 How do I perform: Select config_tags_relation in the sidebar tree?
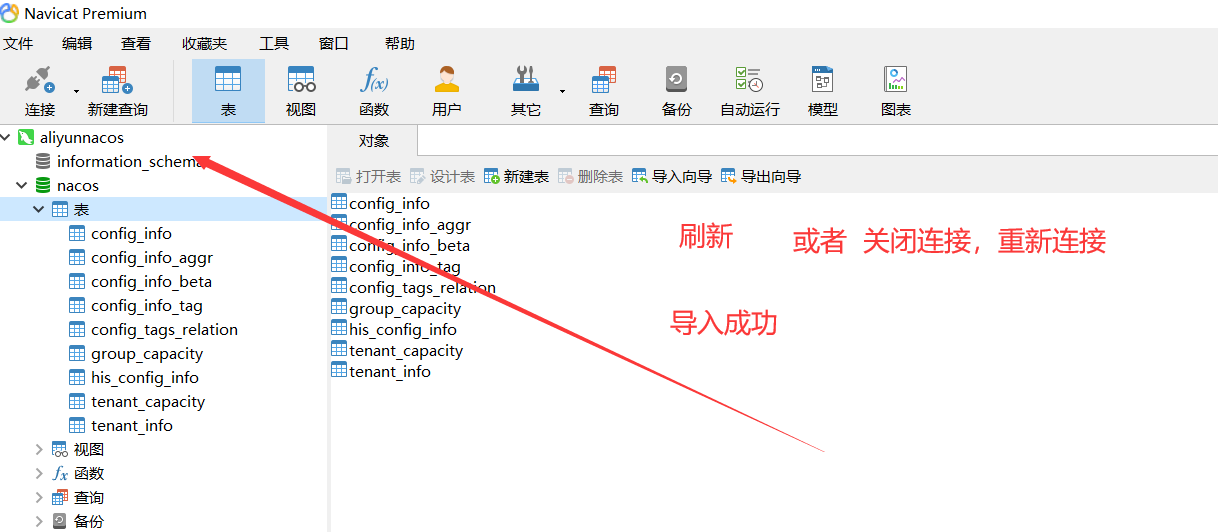point(164,329)
